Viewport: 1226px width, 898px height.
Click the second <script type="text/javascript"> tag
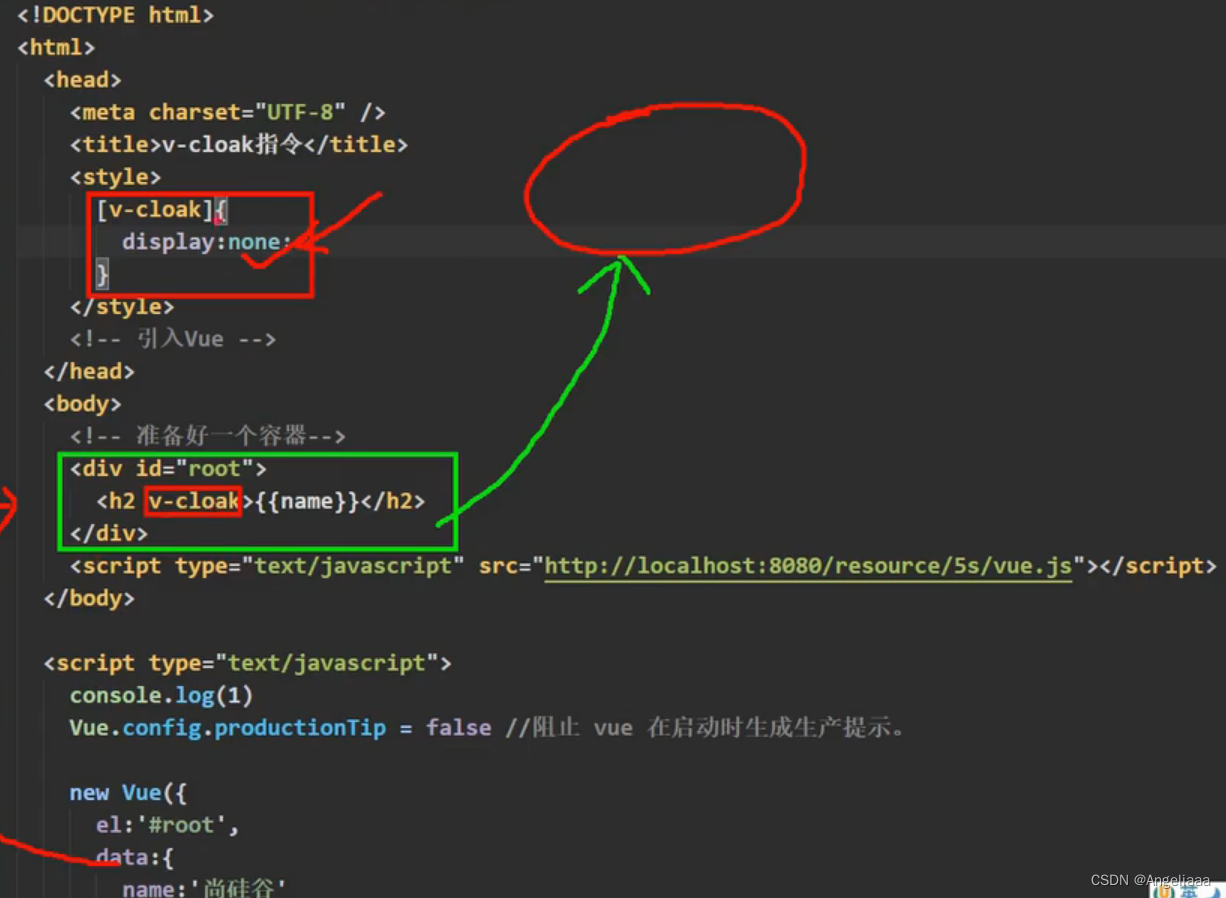click(247, 663)
